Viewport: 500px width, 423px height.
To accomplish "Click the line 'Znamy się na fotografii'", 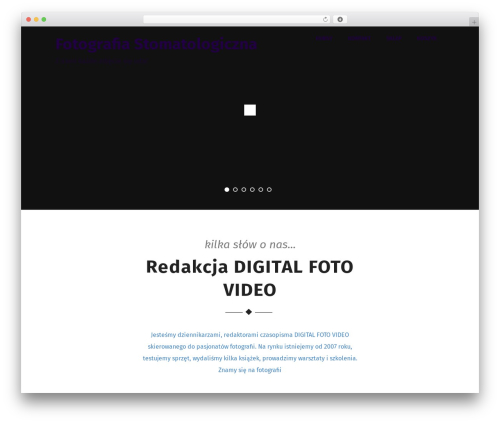I will click(x=250, y=370).
